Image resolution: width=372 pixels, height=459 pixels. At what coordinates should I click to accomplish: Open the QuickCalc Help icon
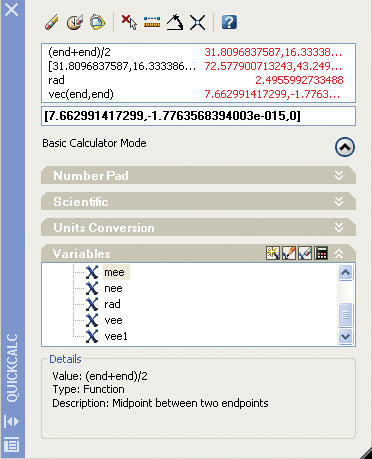pos(229,23)
